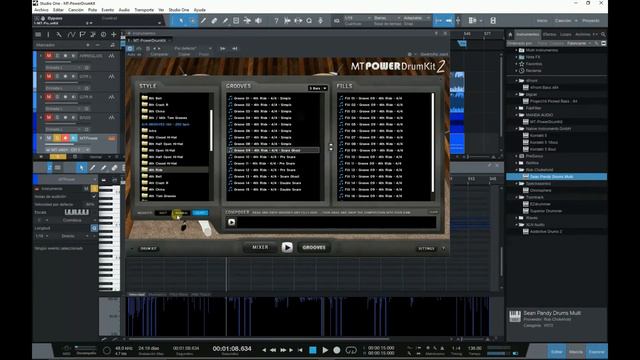Open the Cuantizar value dropdown
The image size is (640, 360).
pyautogui.click(x=358, y=18)
